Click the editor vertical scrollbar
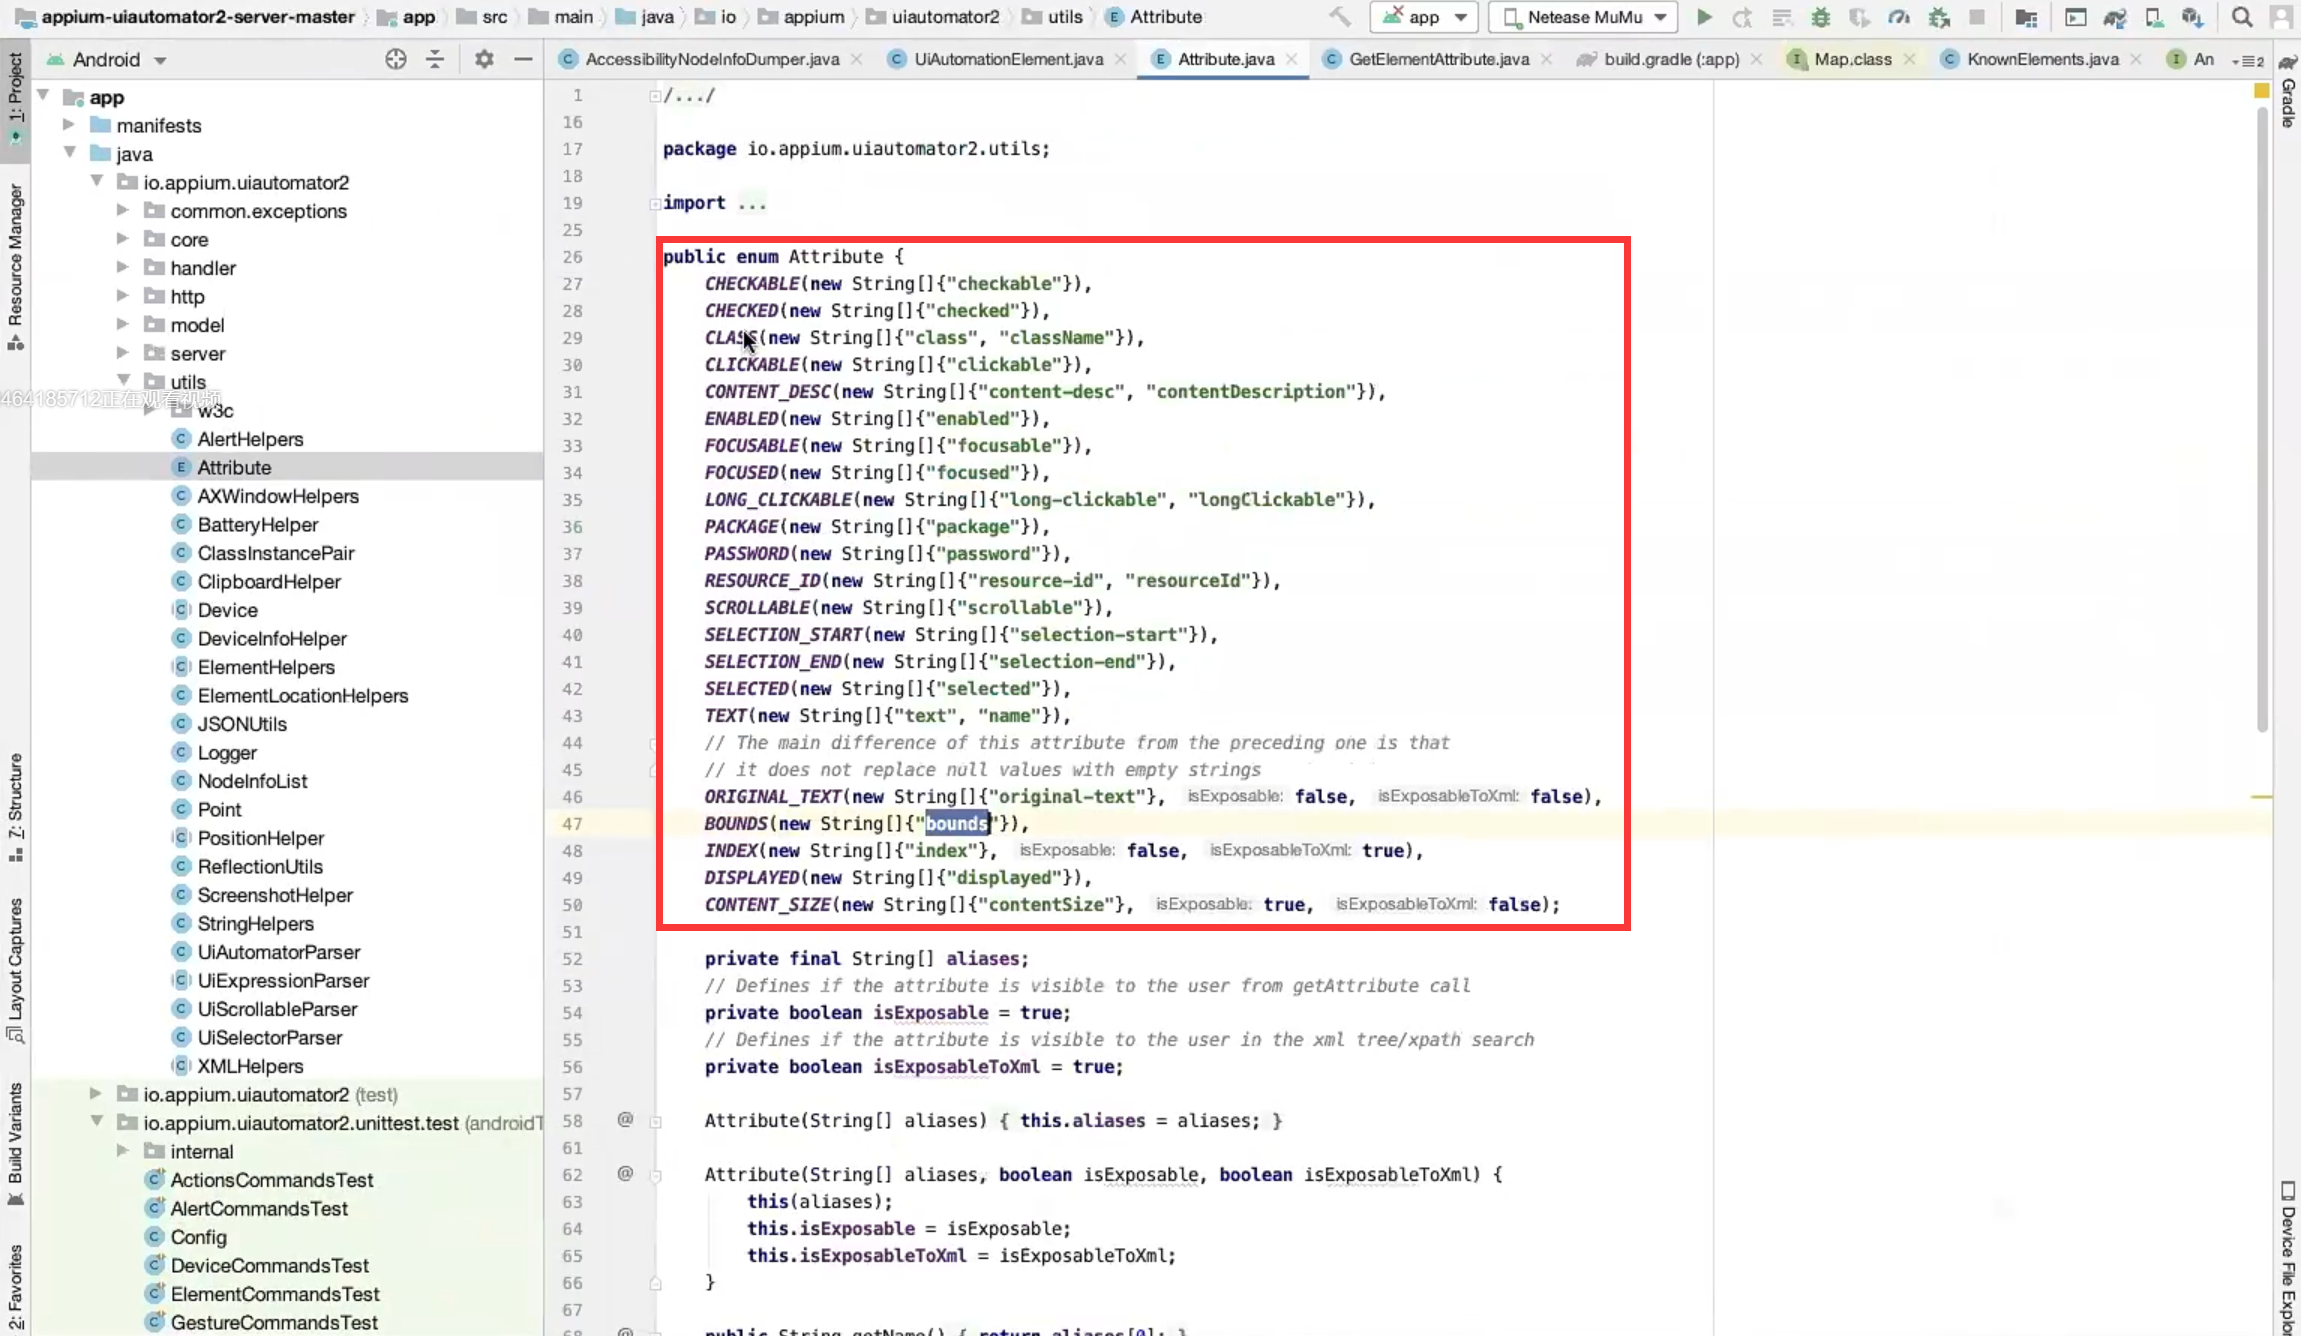The image size is (2301, 1336). point(2262,420)
